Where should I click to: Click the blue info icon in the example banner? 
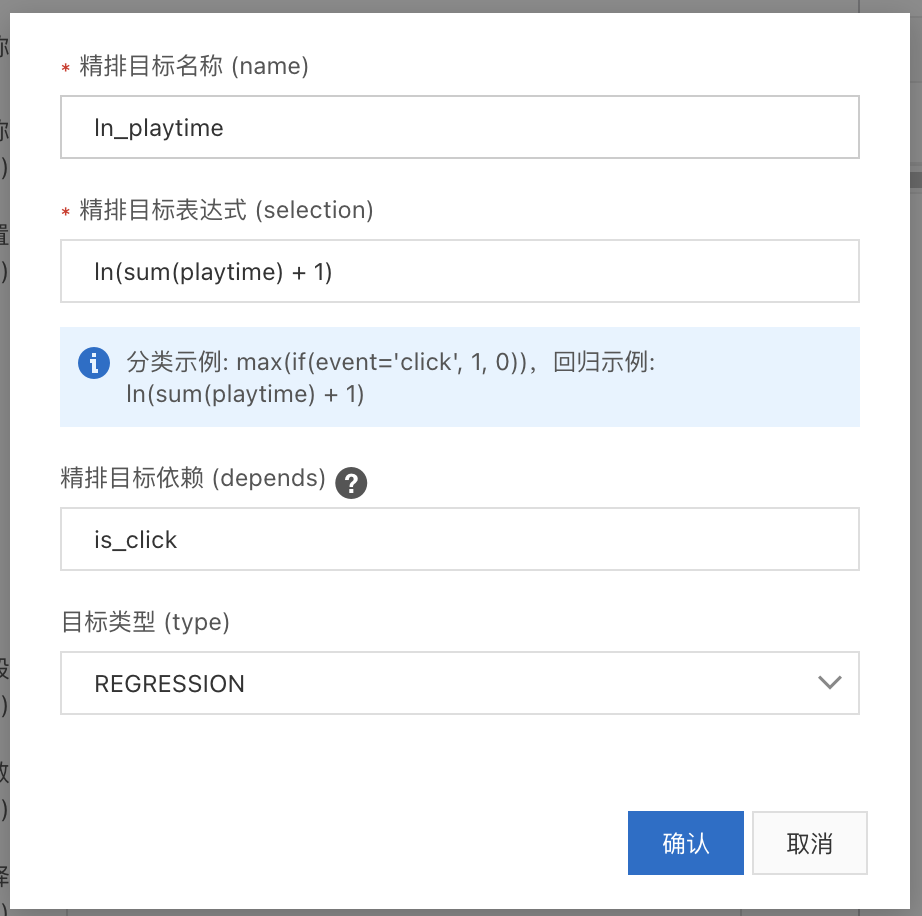(x=94, y=362)
